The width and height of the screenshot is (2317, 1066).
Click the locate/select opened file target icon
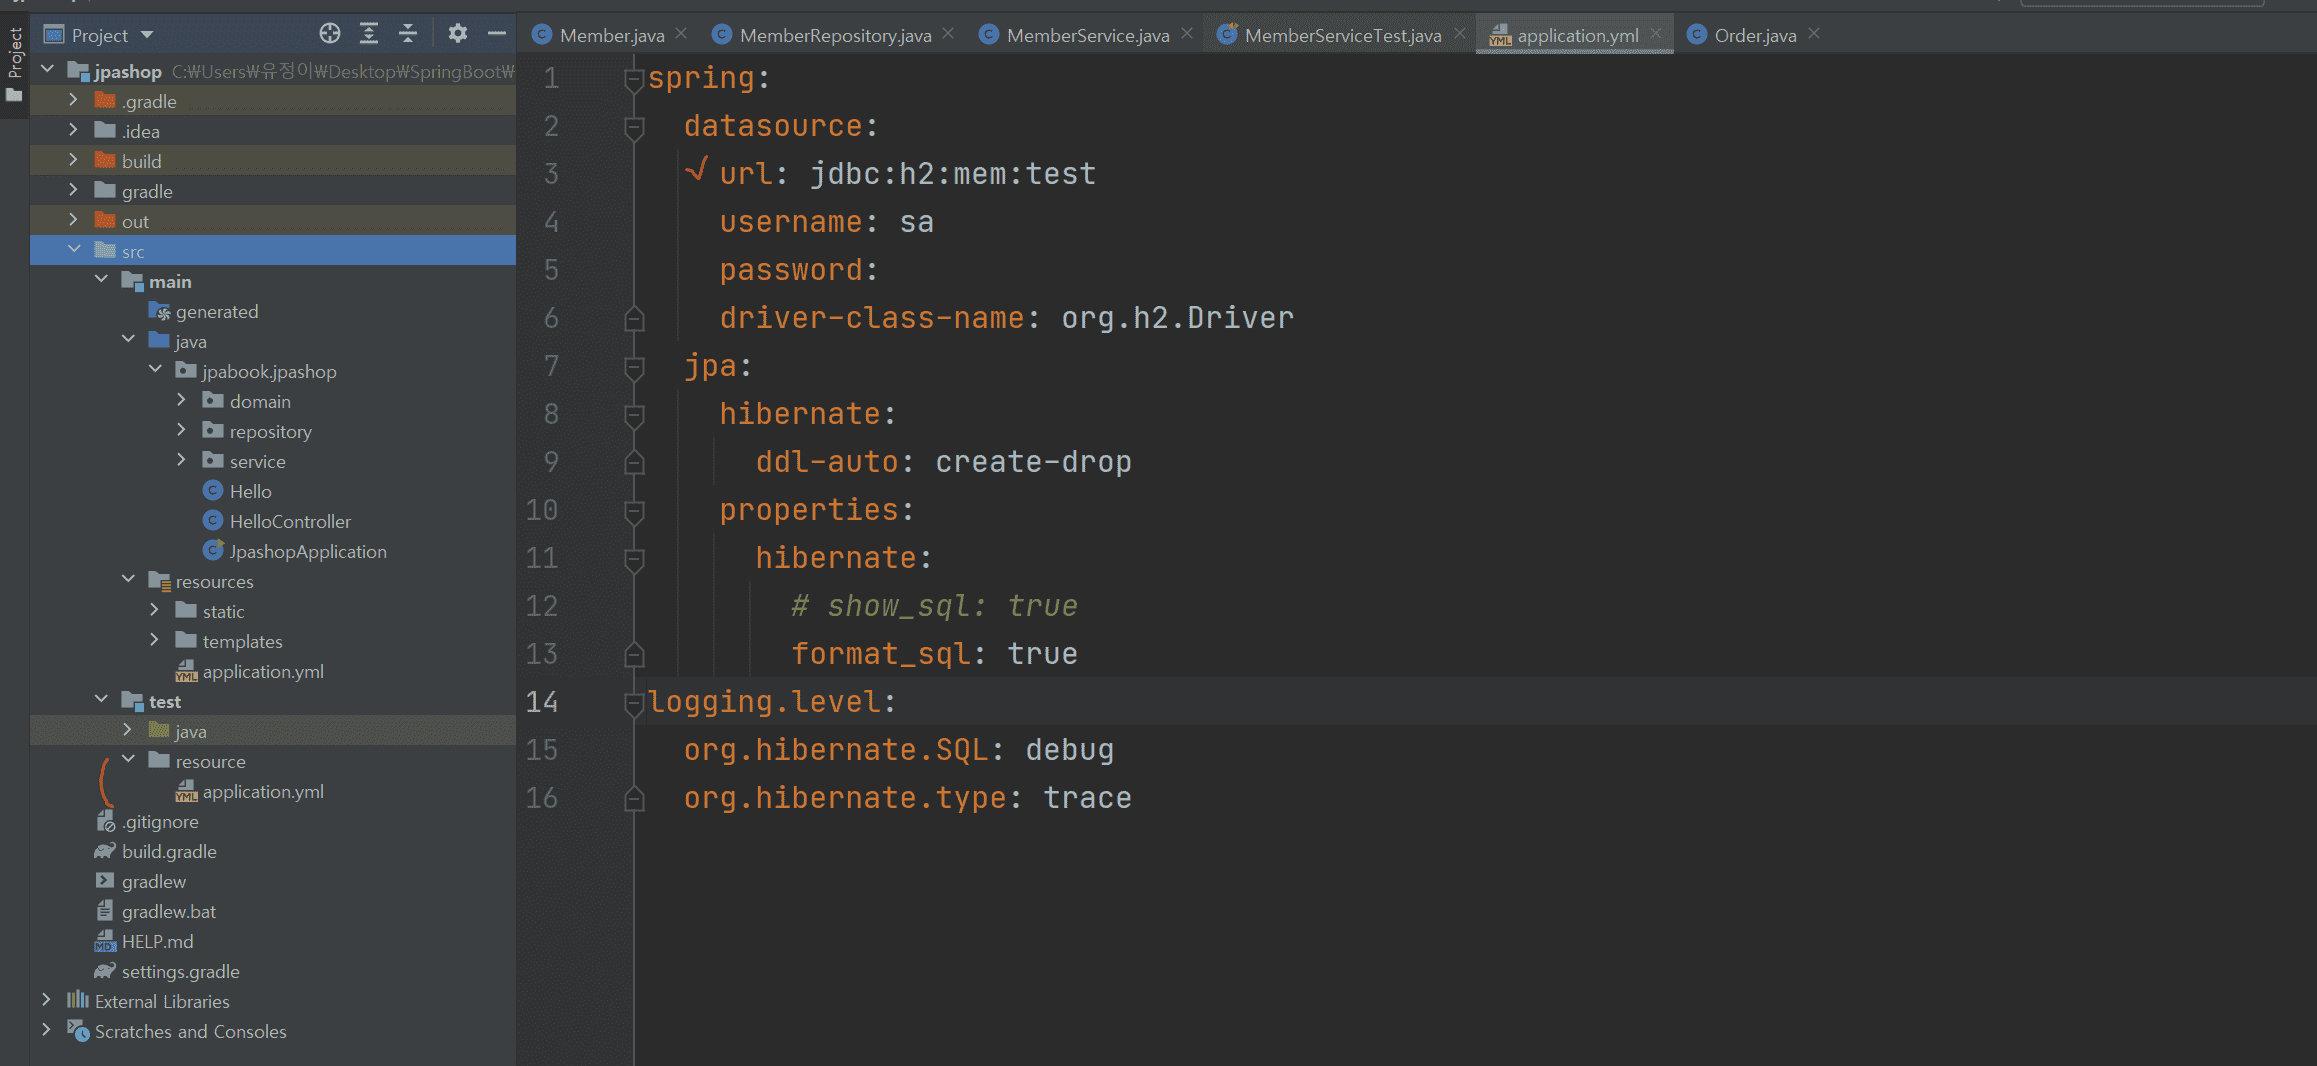(x=330, y=34)
